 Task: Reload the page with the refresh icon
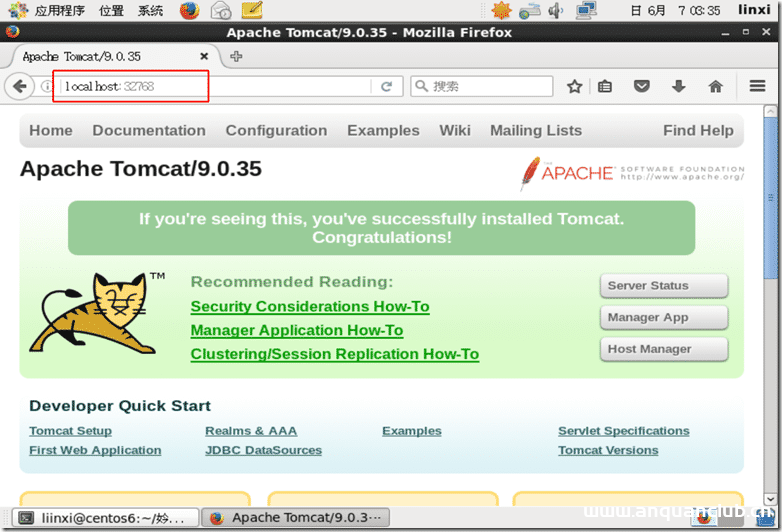click(x=387, y=86)
